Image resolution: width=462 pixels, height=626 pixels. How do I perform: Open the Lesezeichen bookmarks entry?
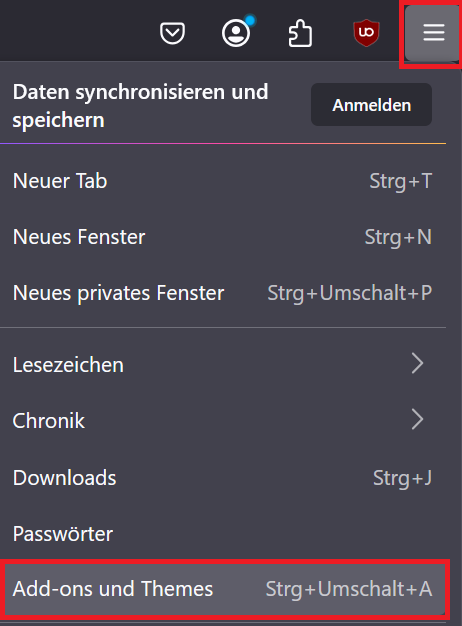(223, 364)
